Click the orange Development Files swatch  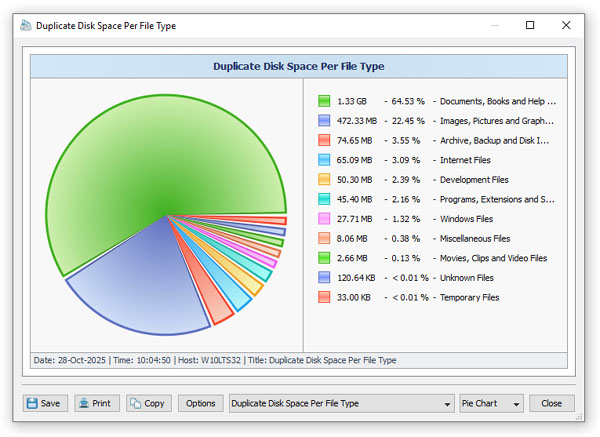[324, 179]
